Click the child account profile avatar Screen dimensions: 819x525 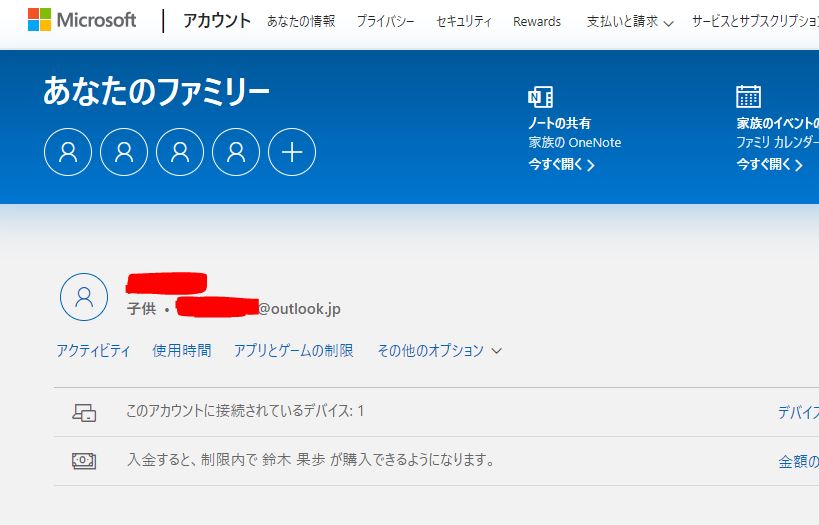click(84, 297)
